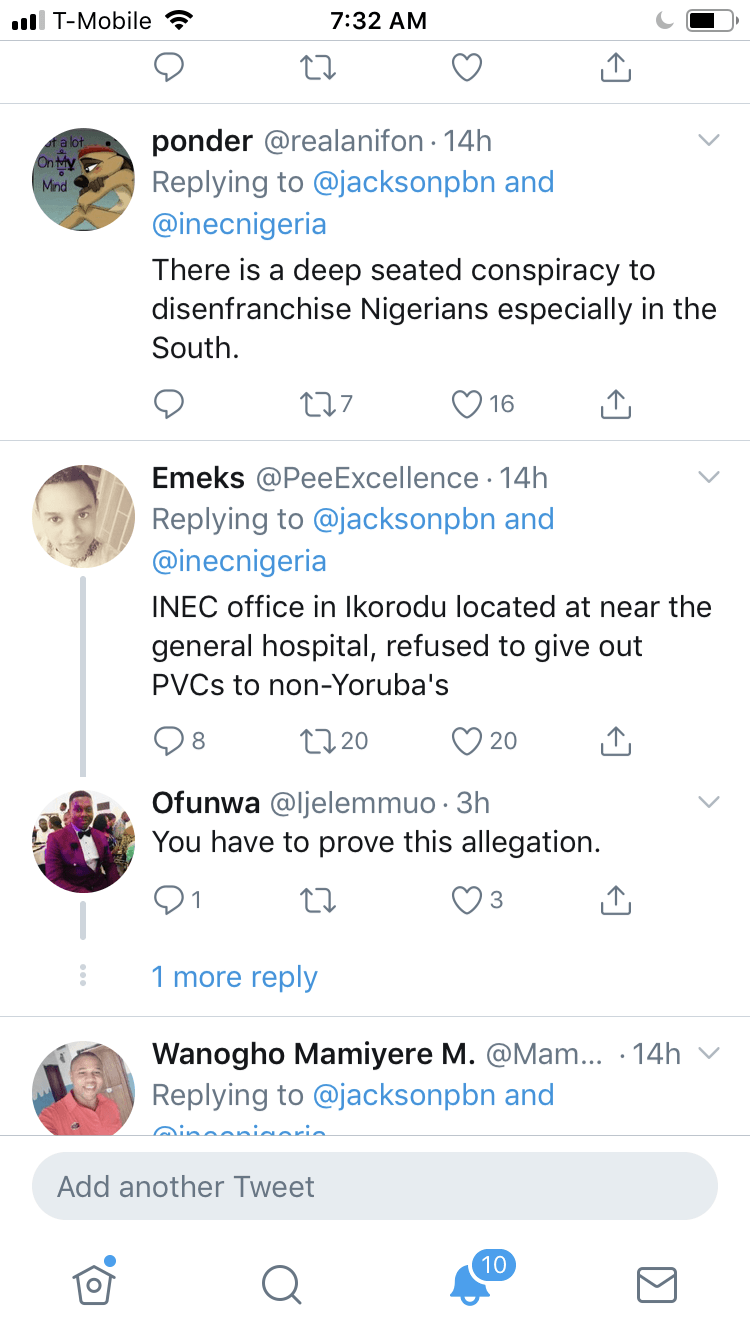Like ponder's tweet with 16 likes
This screenshot has height=1334, width=750.
click(467, 404)
